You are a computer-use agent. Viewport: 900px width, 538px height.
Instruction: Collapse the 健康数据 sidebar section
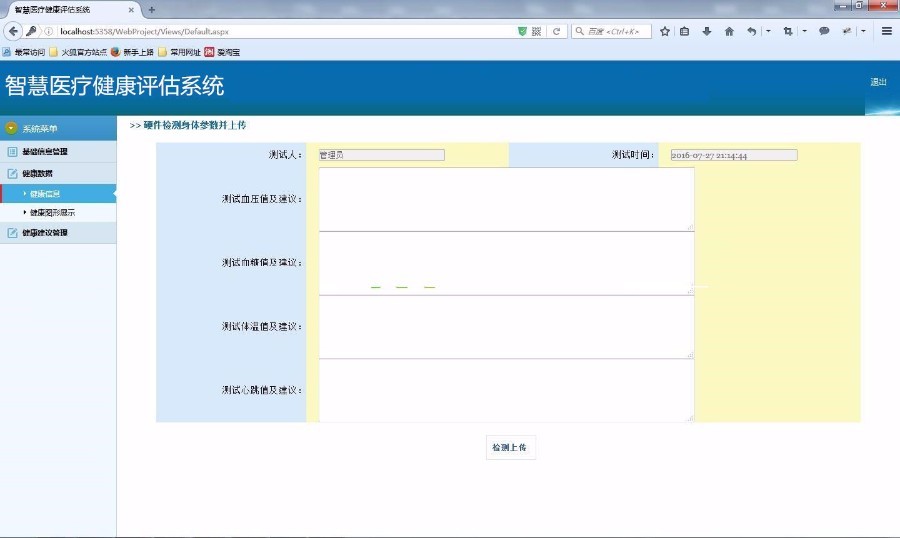point(37,173)
